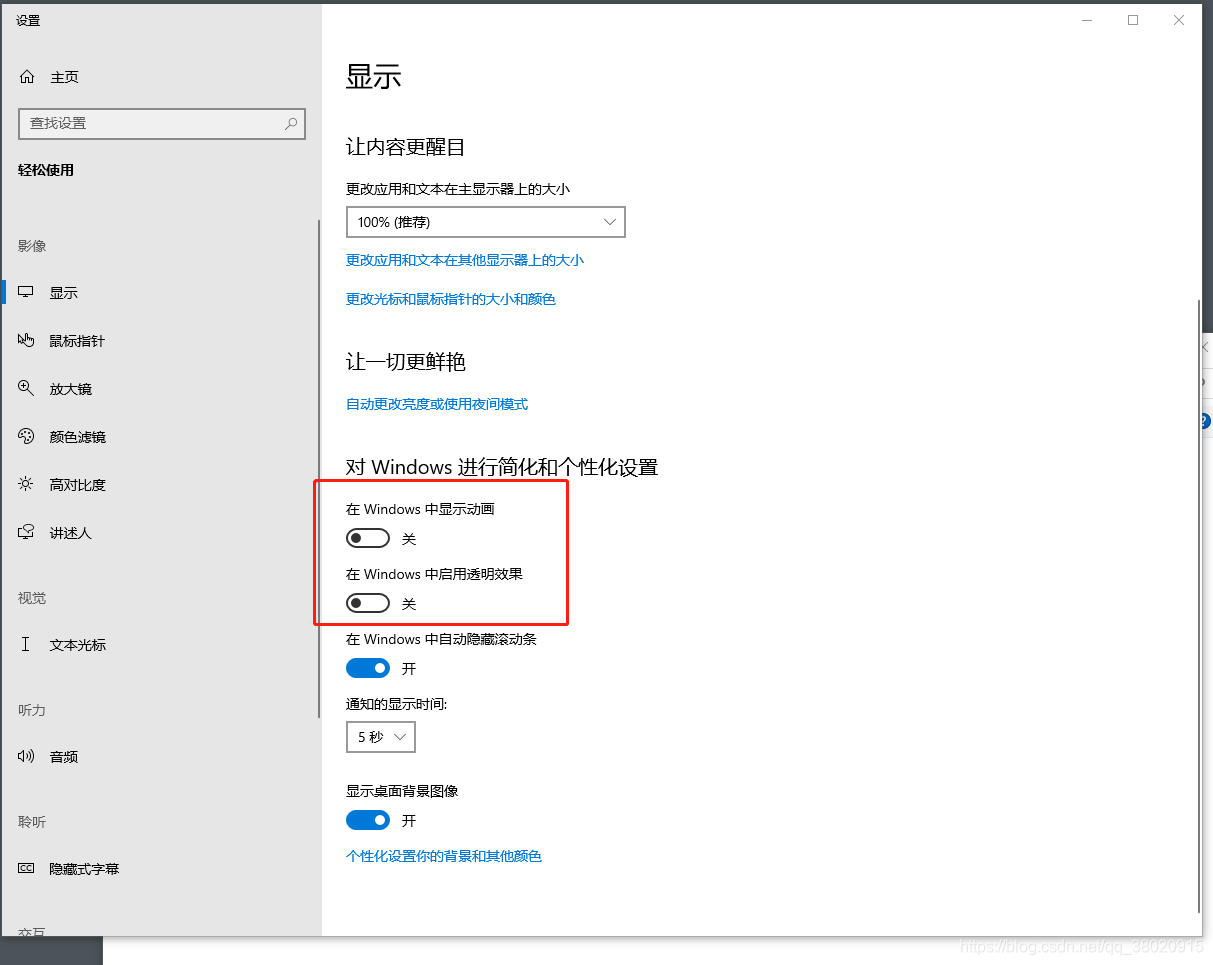The image size is (1213, 965).
Task: Click the 视觉 section label
Action: click(x=32, y=598)
